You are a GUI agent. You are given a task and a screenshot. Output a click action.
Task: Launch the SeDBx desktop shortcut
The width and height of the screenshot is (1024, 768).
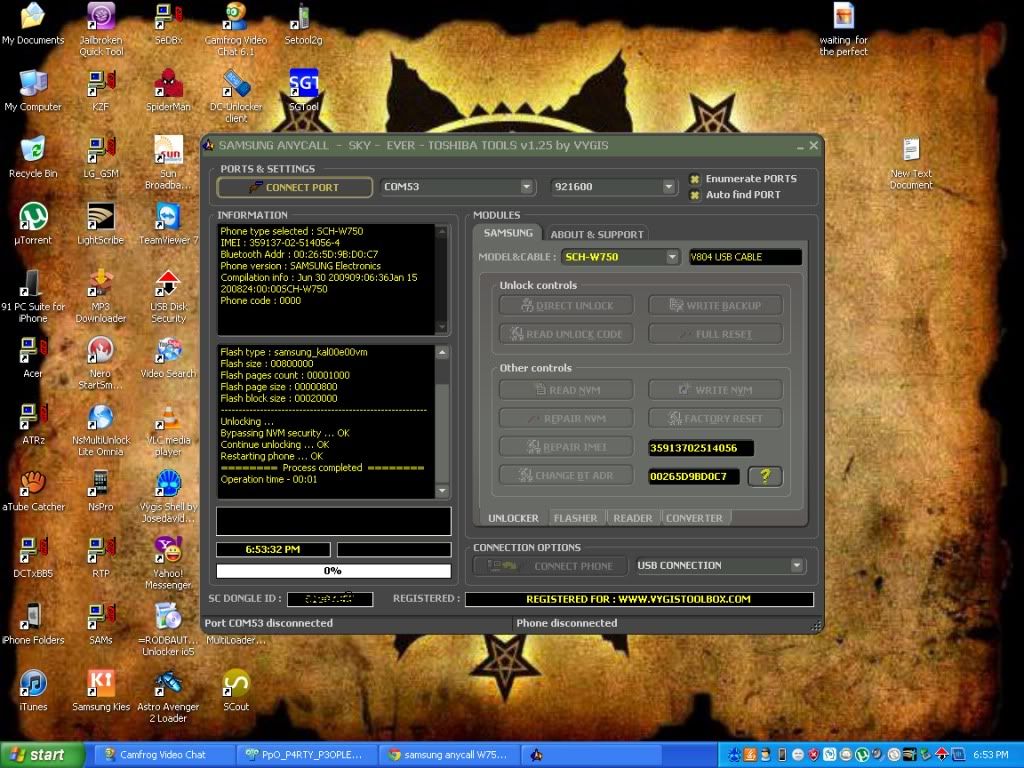click(x=168, y=24)
